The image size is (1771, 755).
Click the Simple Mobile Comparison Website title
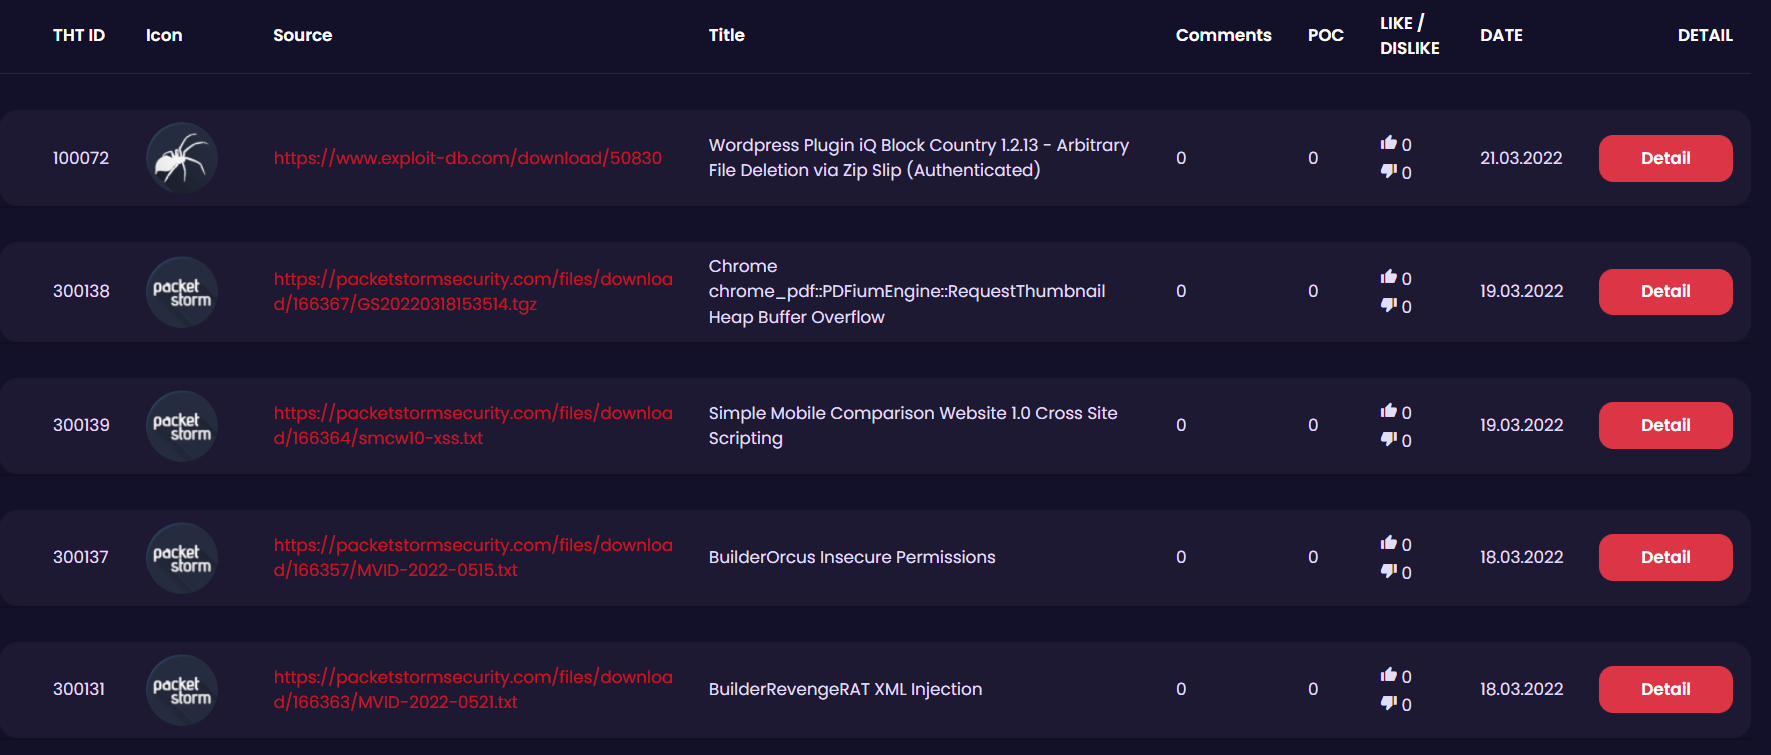pyautogui.click(x=913, y=425)
